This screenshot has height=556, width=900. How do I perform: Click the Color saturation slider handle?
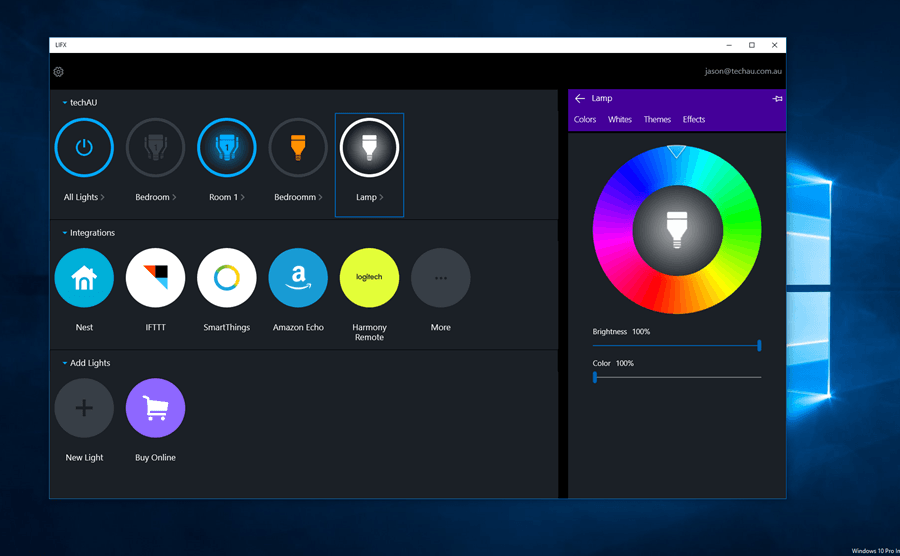[x=595, y=377]
